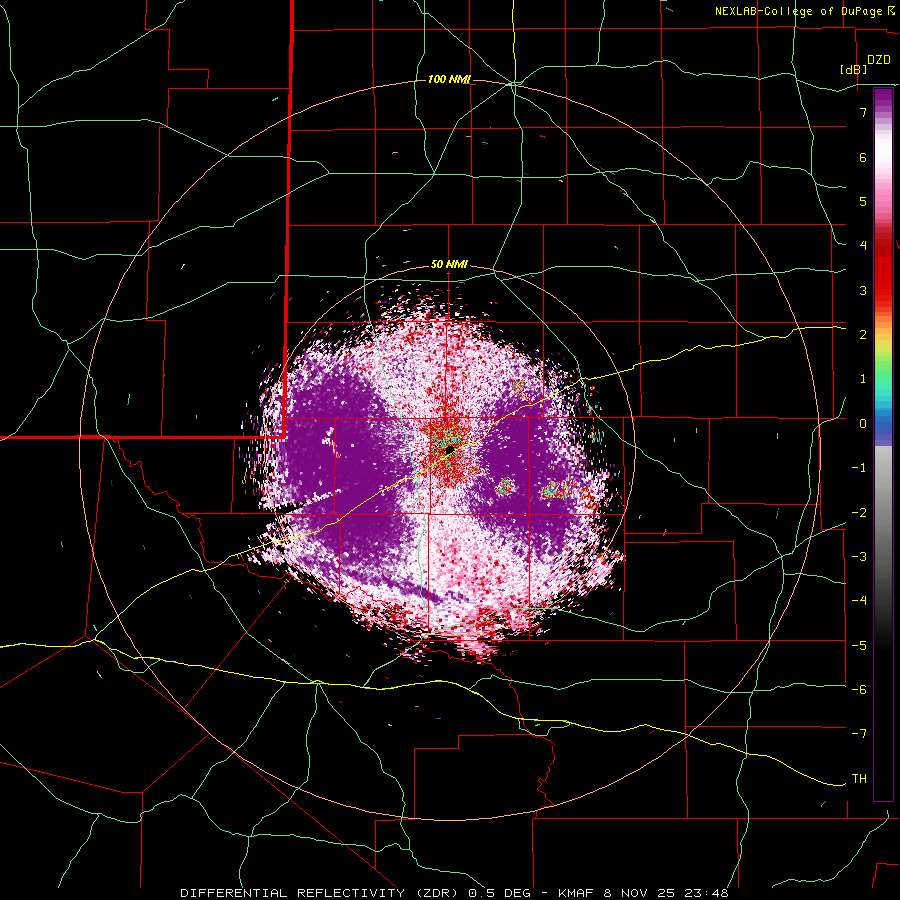This screenshot has width=900, height=900.
Task: Click the -7 value on color scale
Action: 859,734
